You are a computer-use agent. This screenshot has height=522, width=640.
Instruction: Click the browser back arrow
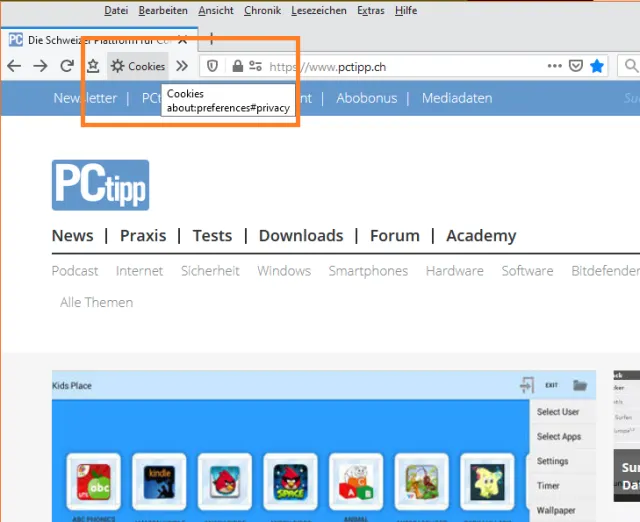(14, 66)
